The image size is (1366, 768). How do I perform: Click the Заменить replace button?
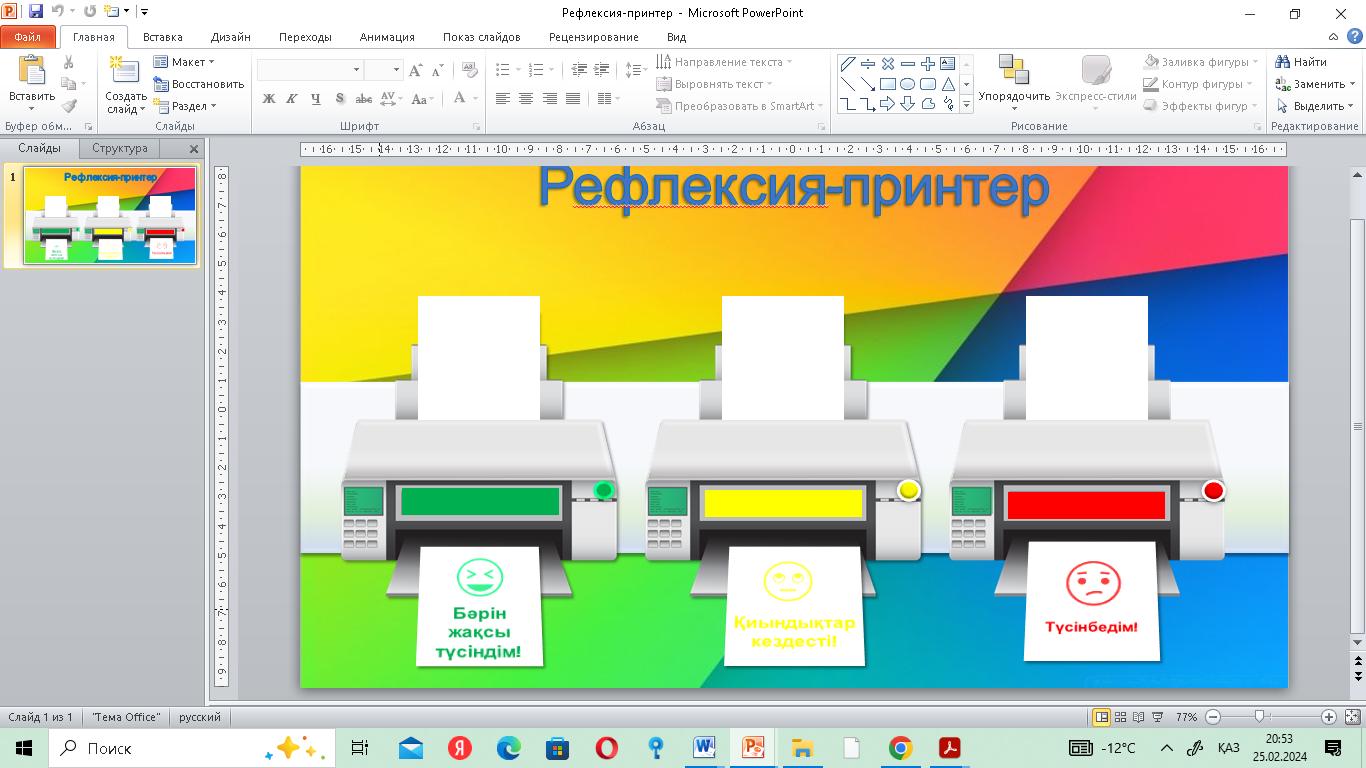[x=1312, y=84]
